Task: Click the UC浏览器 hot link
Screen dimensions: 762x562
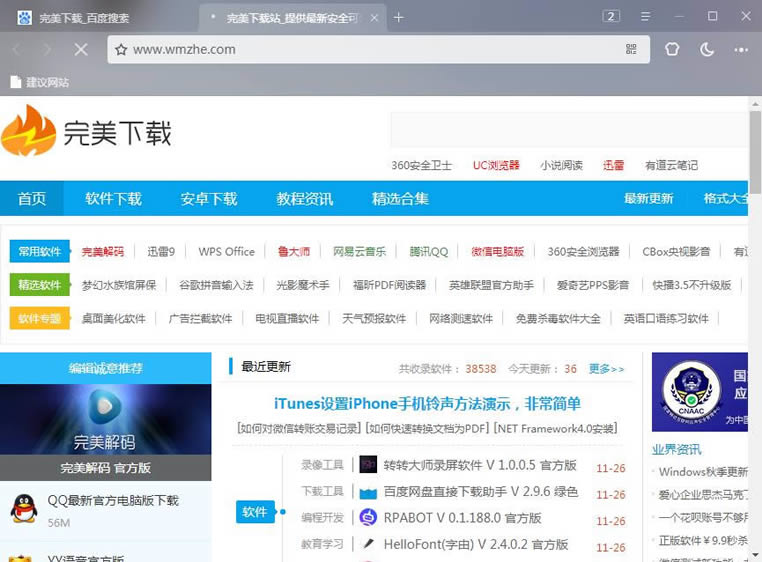Action: point(496,165)
